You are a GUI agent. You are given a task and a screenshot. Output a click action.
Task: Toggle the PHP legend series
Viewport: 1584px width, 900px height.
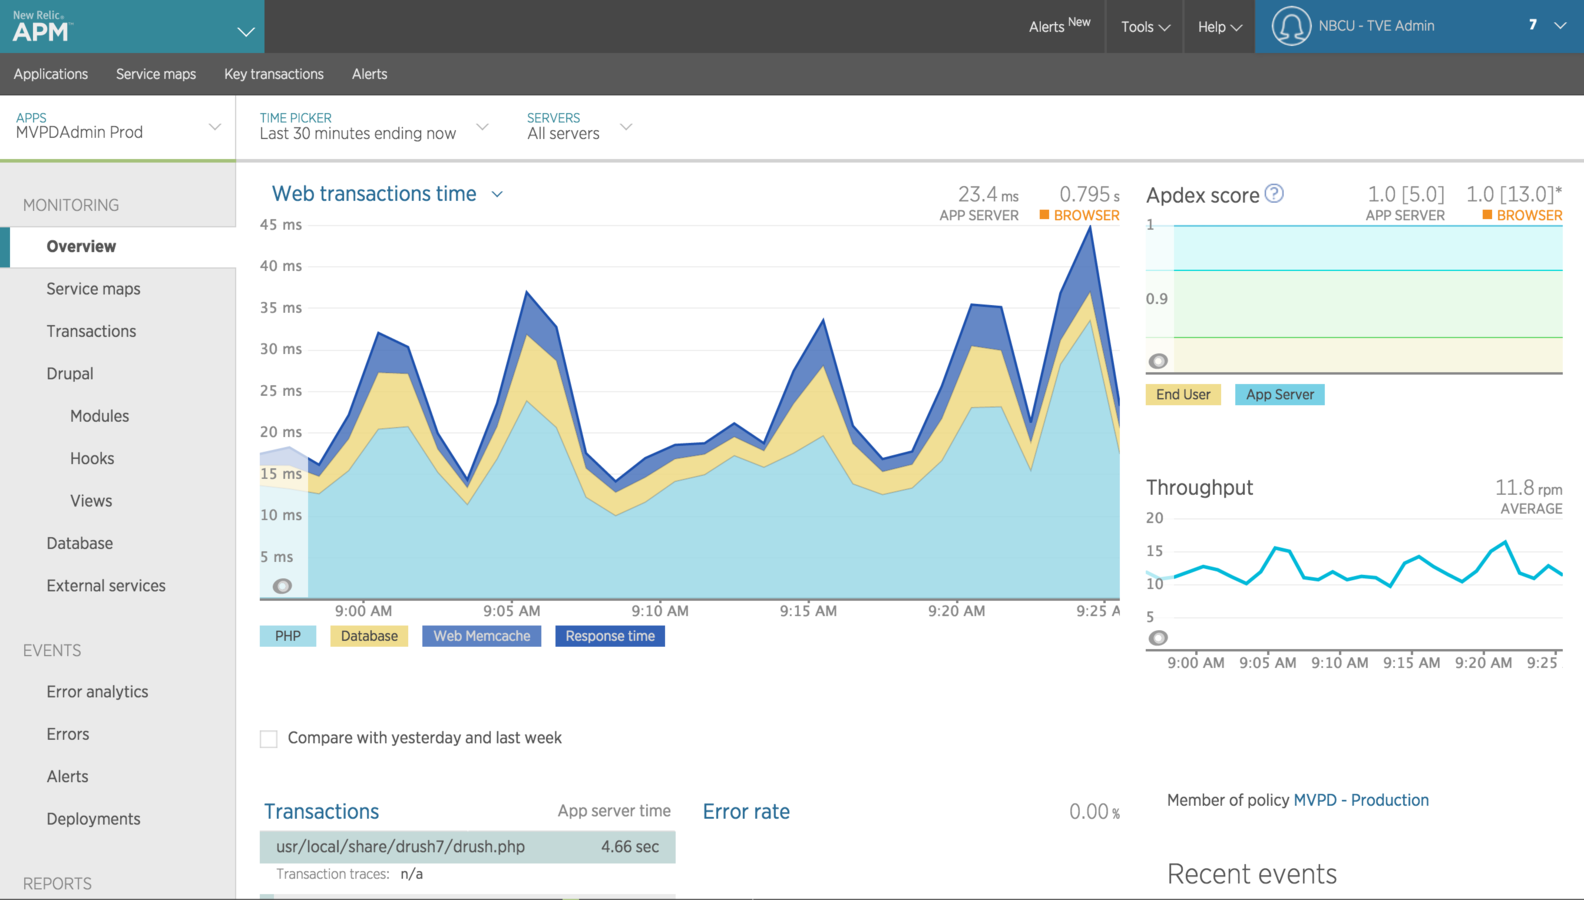[288, 636]
